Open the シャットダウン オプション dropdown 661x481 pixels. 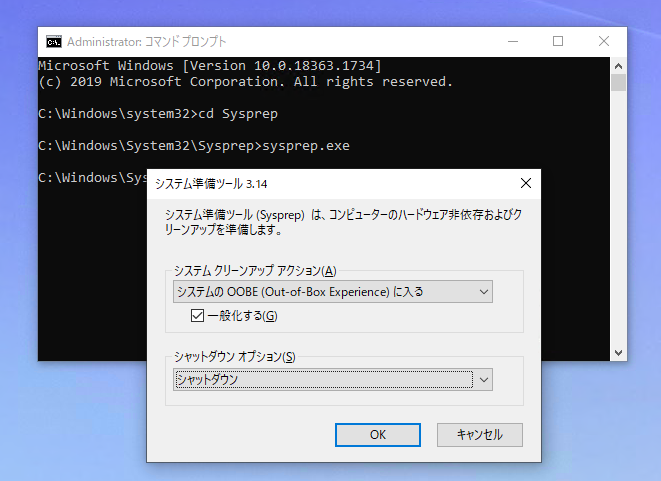(x=333, y=380)
